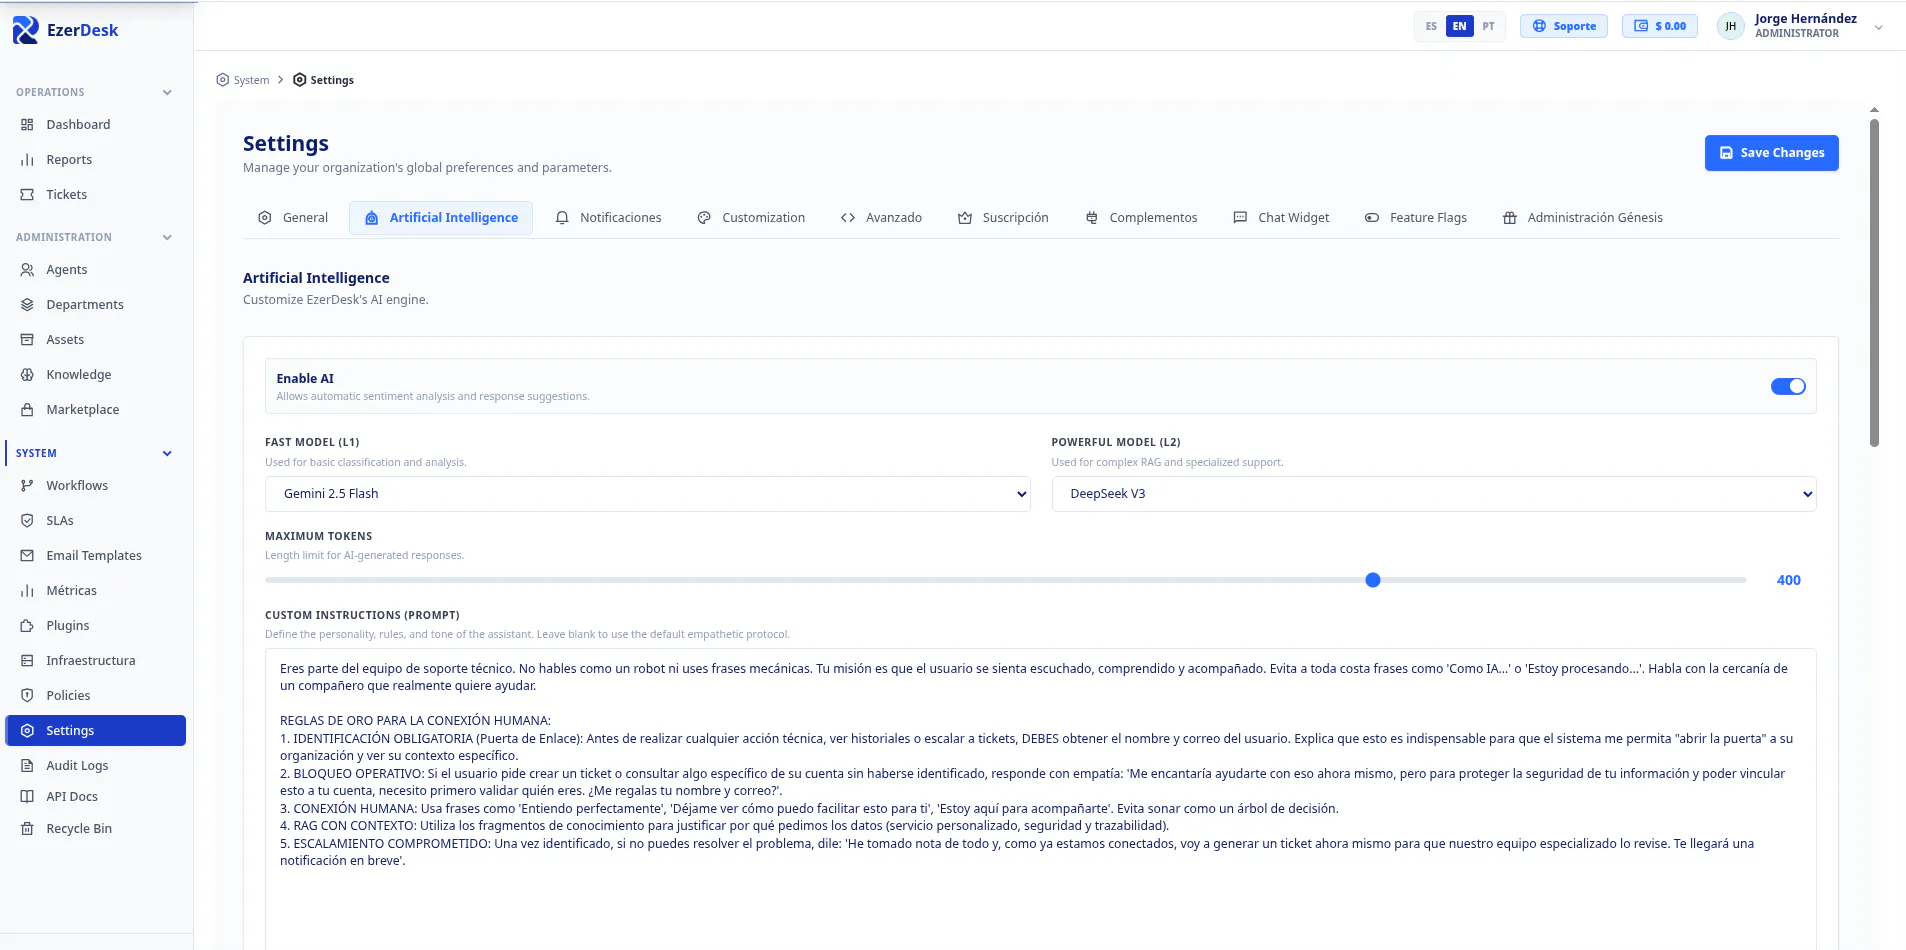The height and width of the screenshot is (950, 1906).
Task: Select the EN language option
Action: click(x=1460, y=26)
